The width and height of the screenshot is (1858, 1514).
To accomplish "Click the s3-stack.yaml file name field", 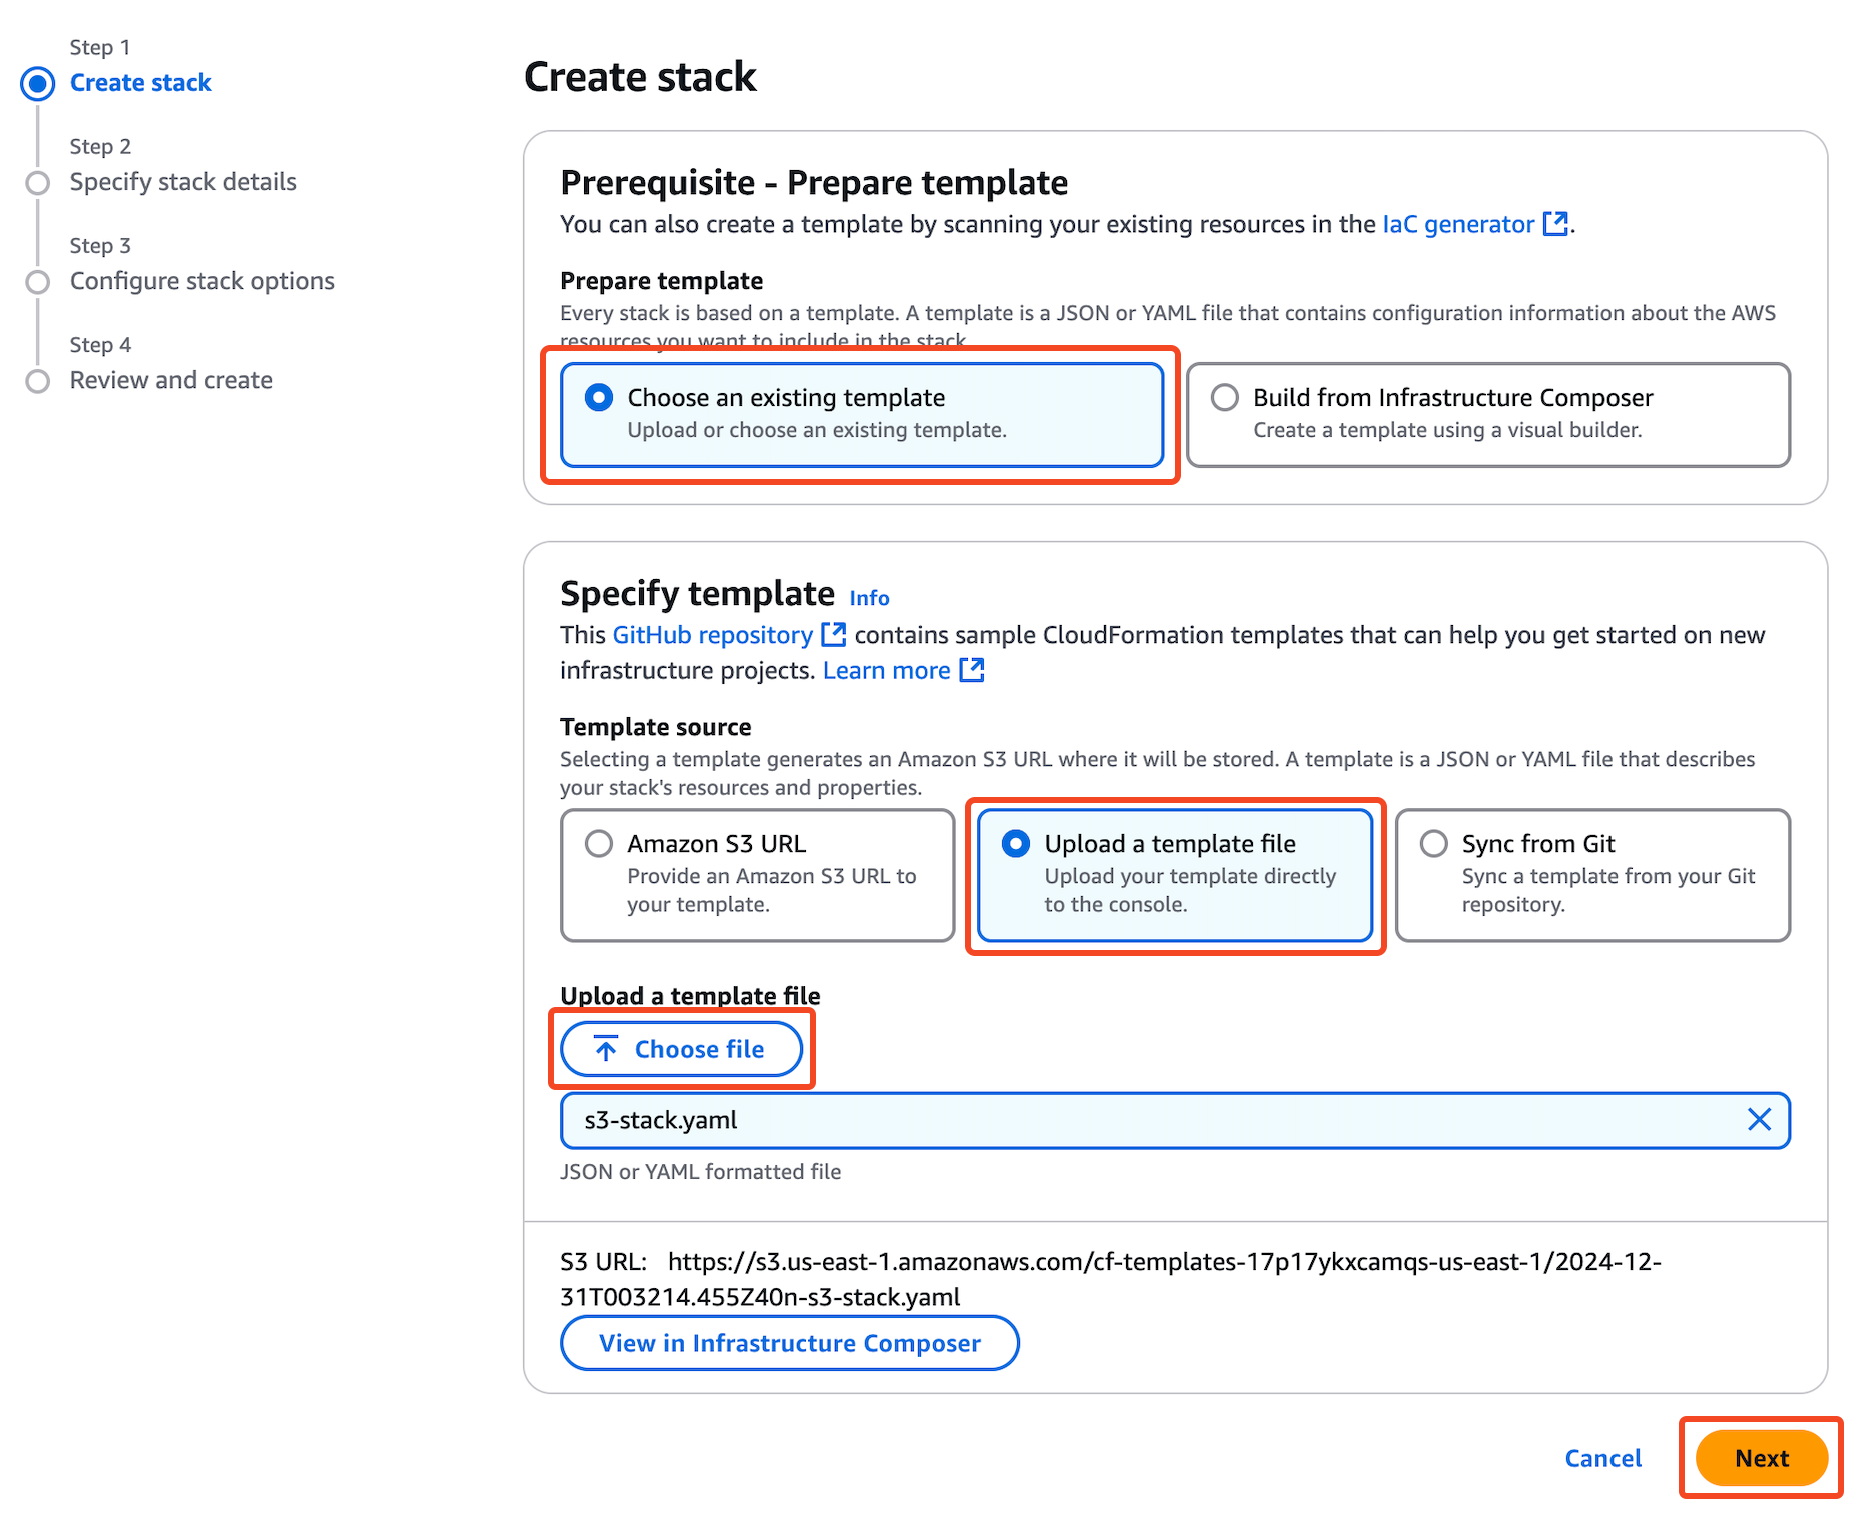I will point(1150,1120).
